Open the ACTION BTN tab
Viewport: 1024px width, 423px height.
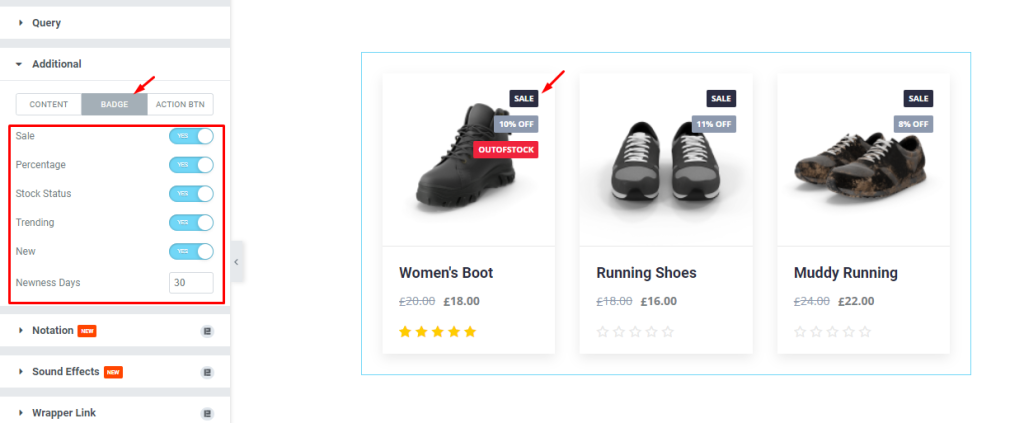(180, 104)
